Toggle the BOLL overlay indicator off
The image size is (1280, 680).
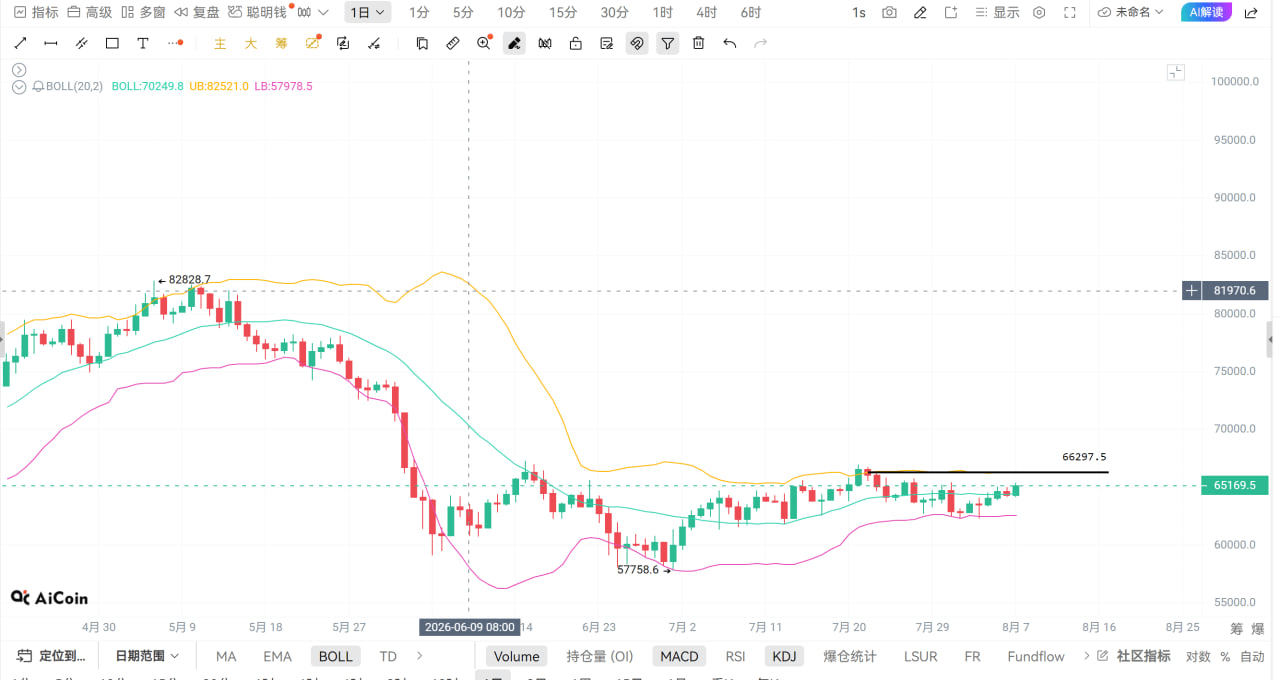pyautogui.click(x=335, y=656)
